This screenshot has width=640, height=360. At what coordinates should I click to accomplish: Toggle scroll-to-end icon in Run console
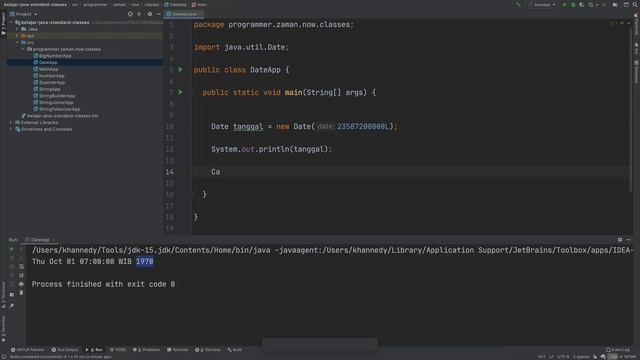21,276
